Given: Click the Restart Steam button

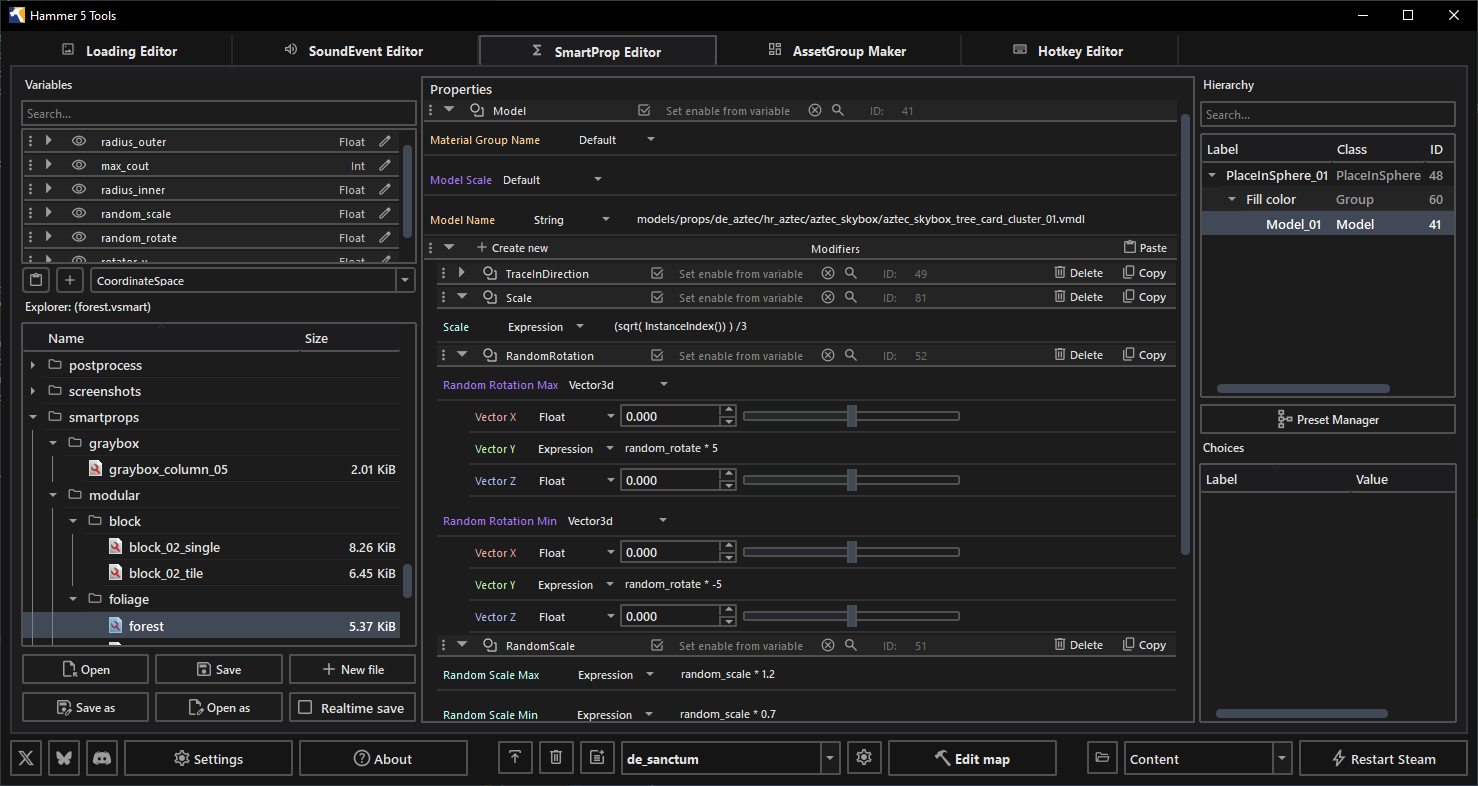Looking at the screenshot, I should coord(1383,759).
